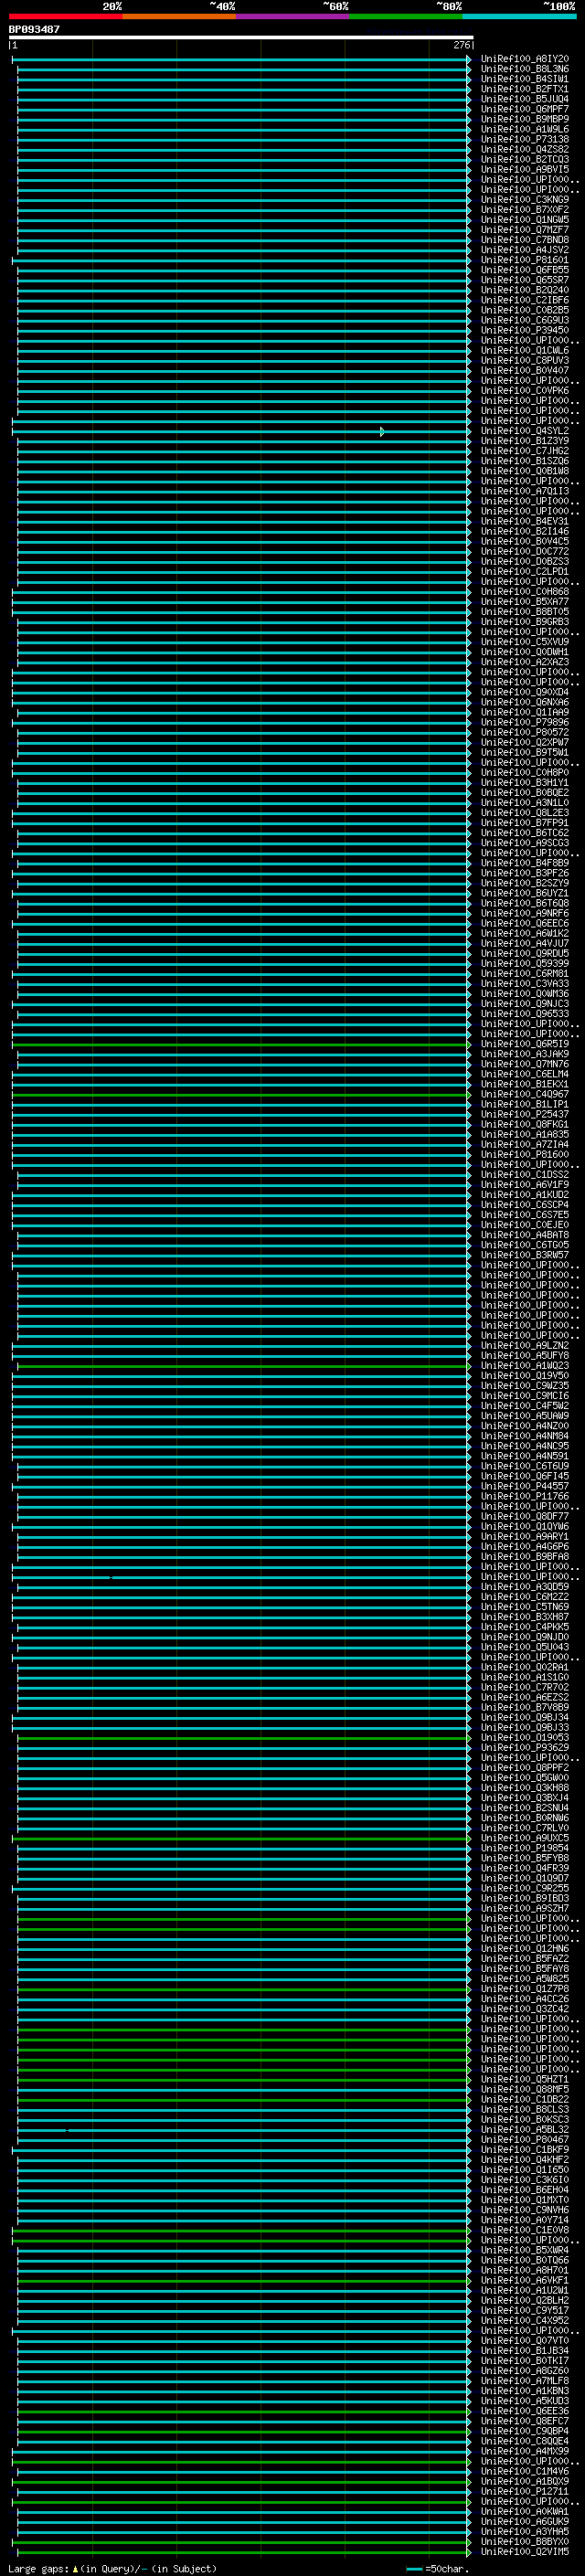This screenshot has height=2576, width=585.
Task: Click UniRef100_C9QBP4 hit name
Action: [x=525, y=2431]
